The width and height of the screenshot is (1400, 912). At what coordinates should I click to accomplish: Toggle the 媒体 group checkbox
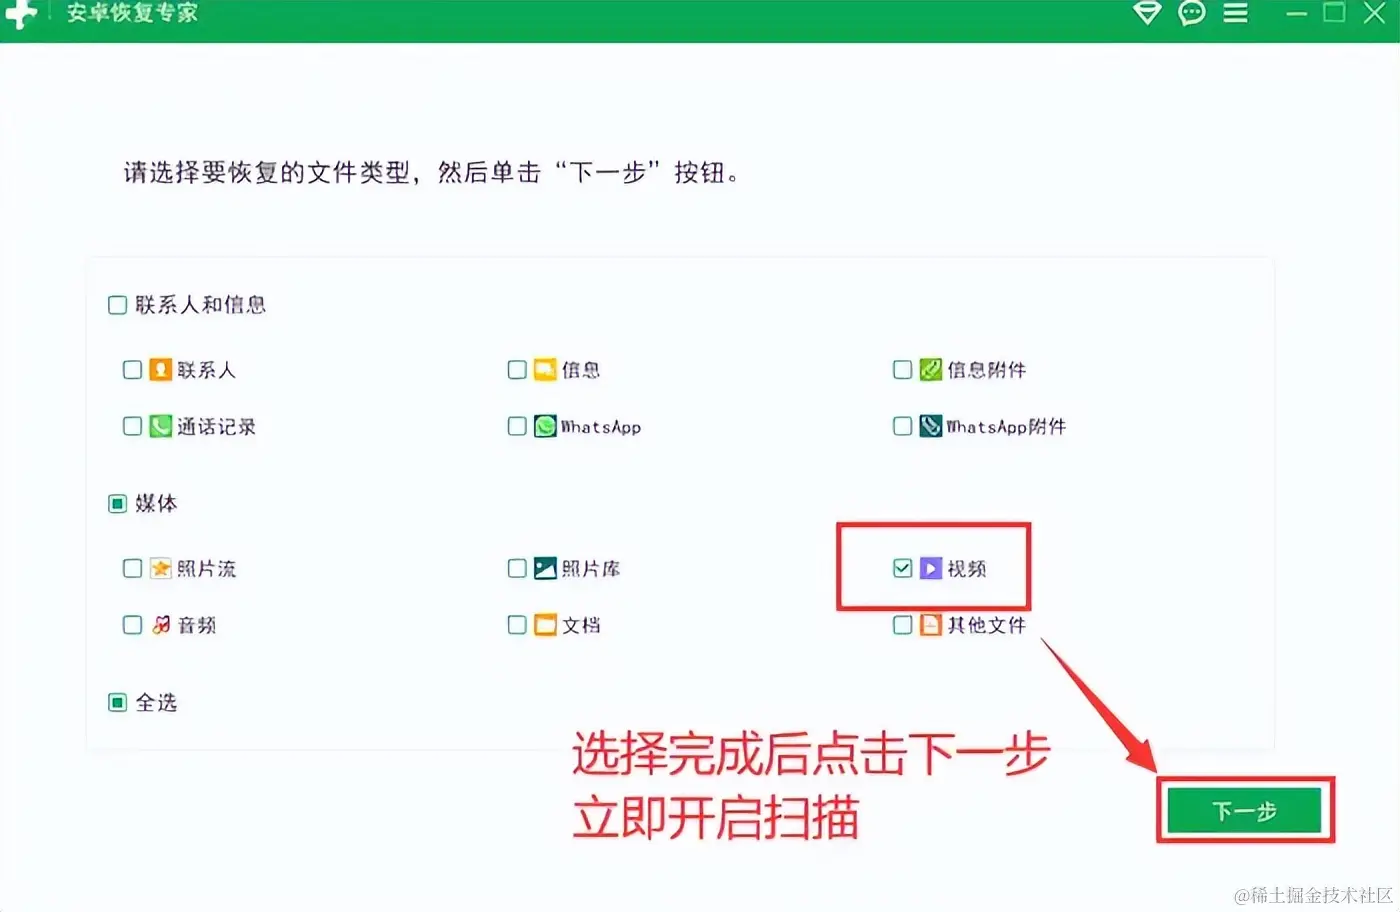(x=117, y=504)
